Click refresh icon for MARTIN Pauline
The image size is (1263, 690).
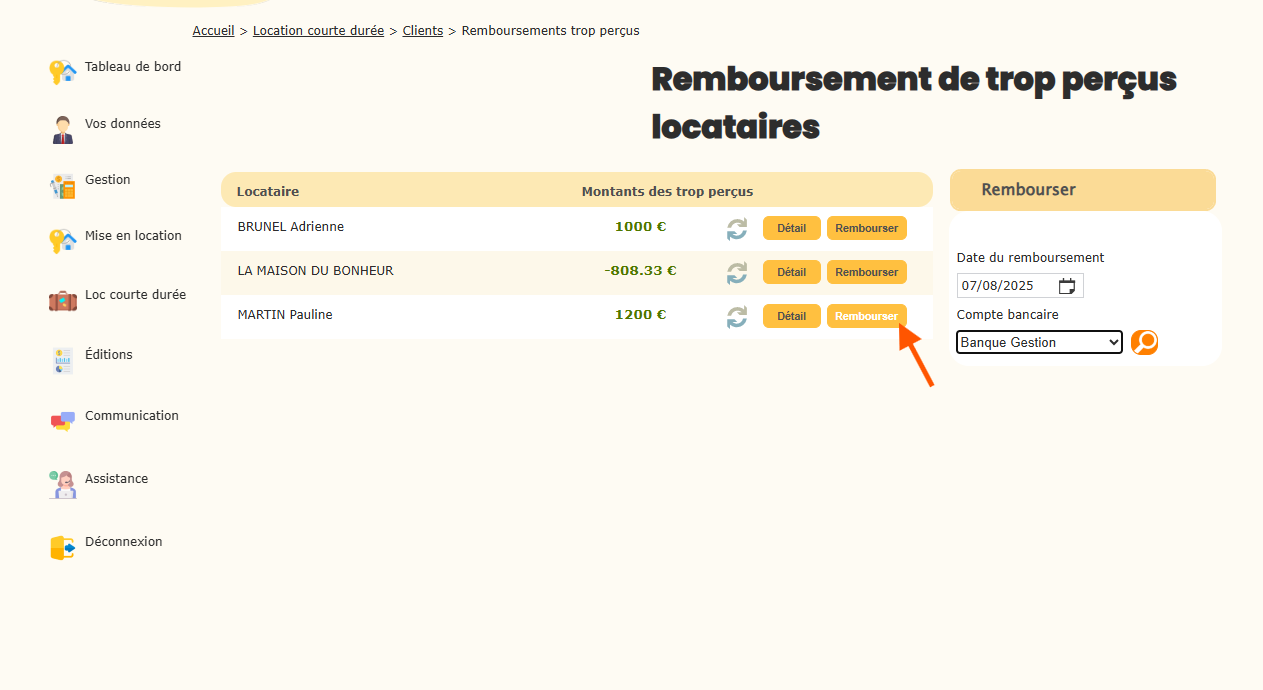tap(737, 317)
